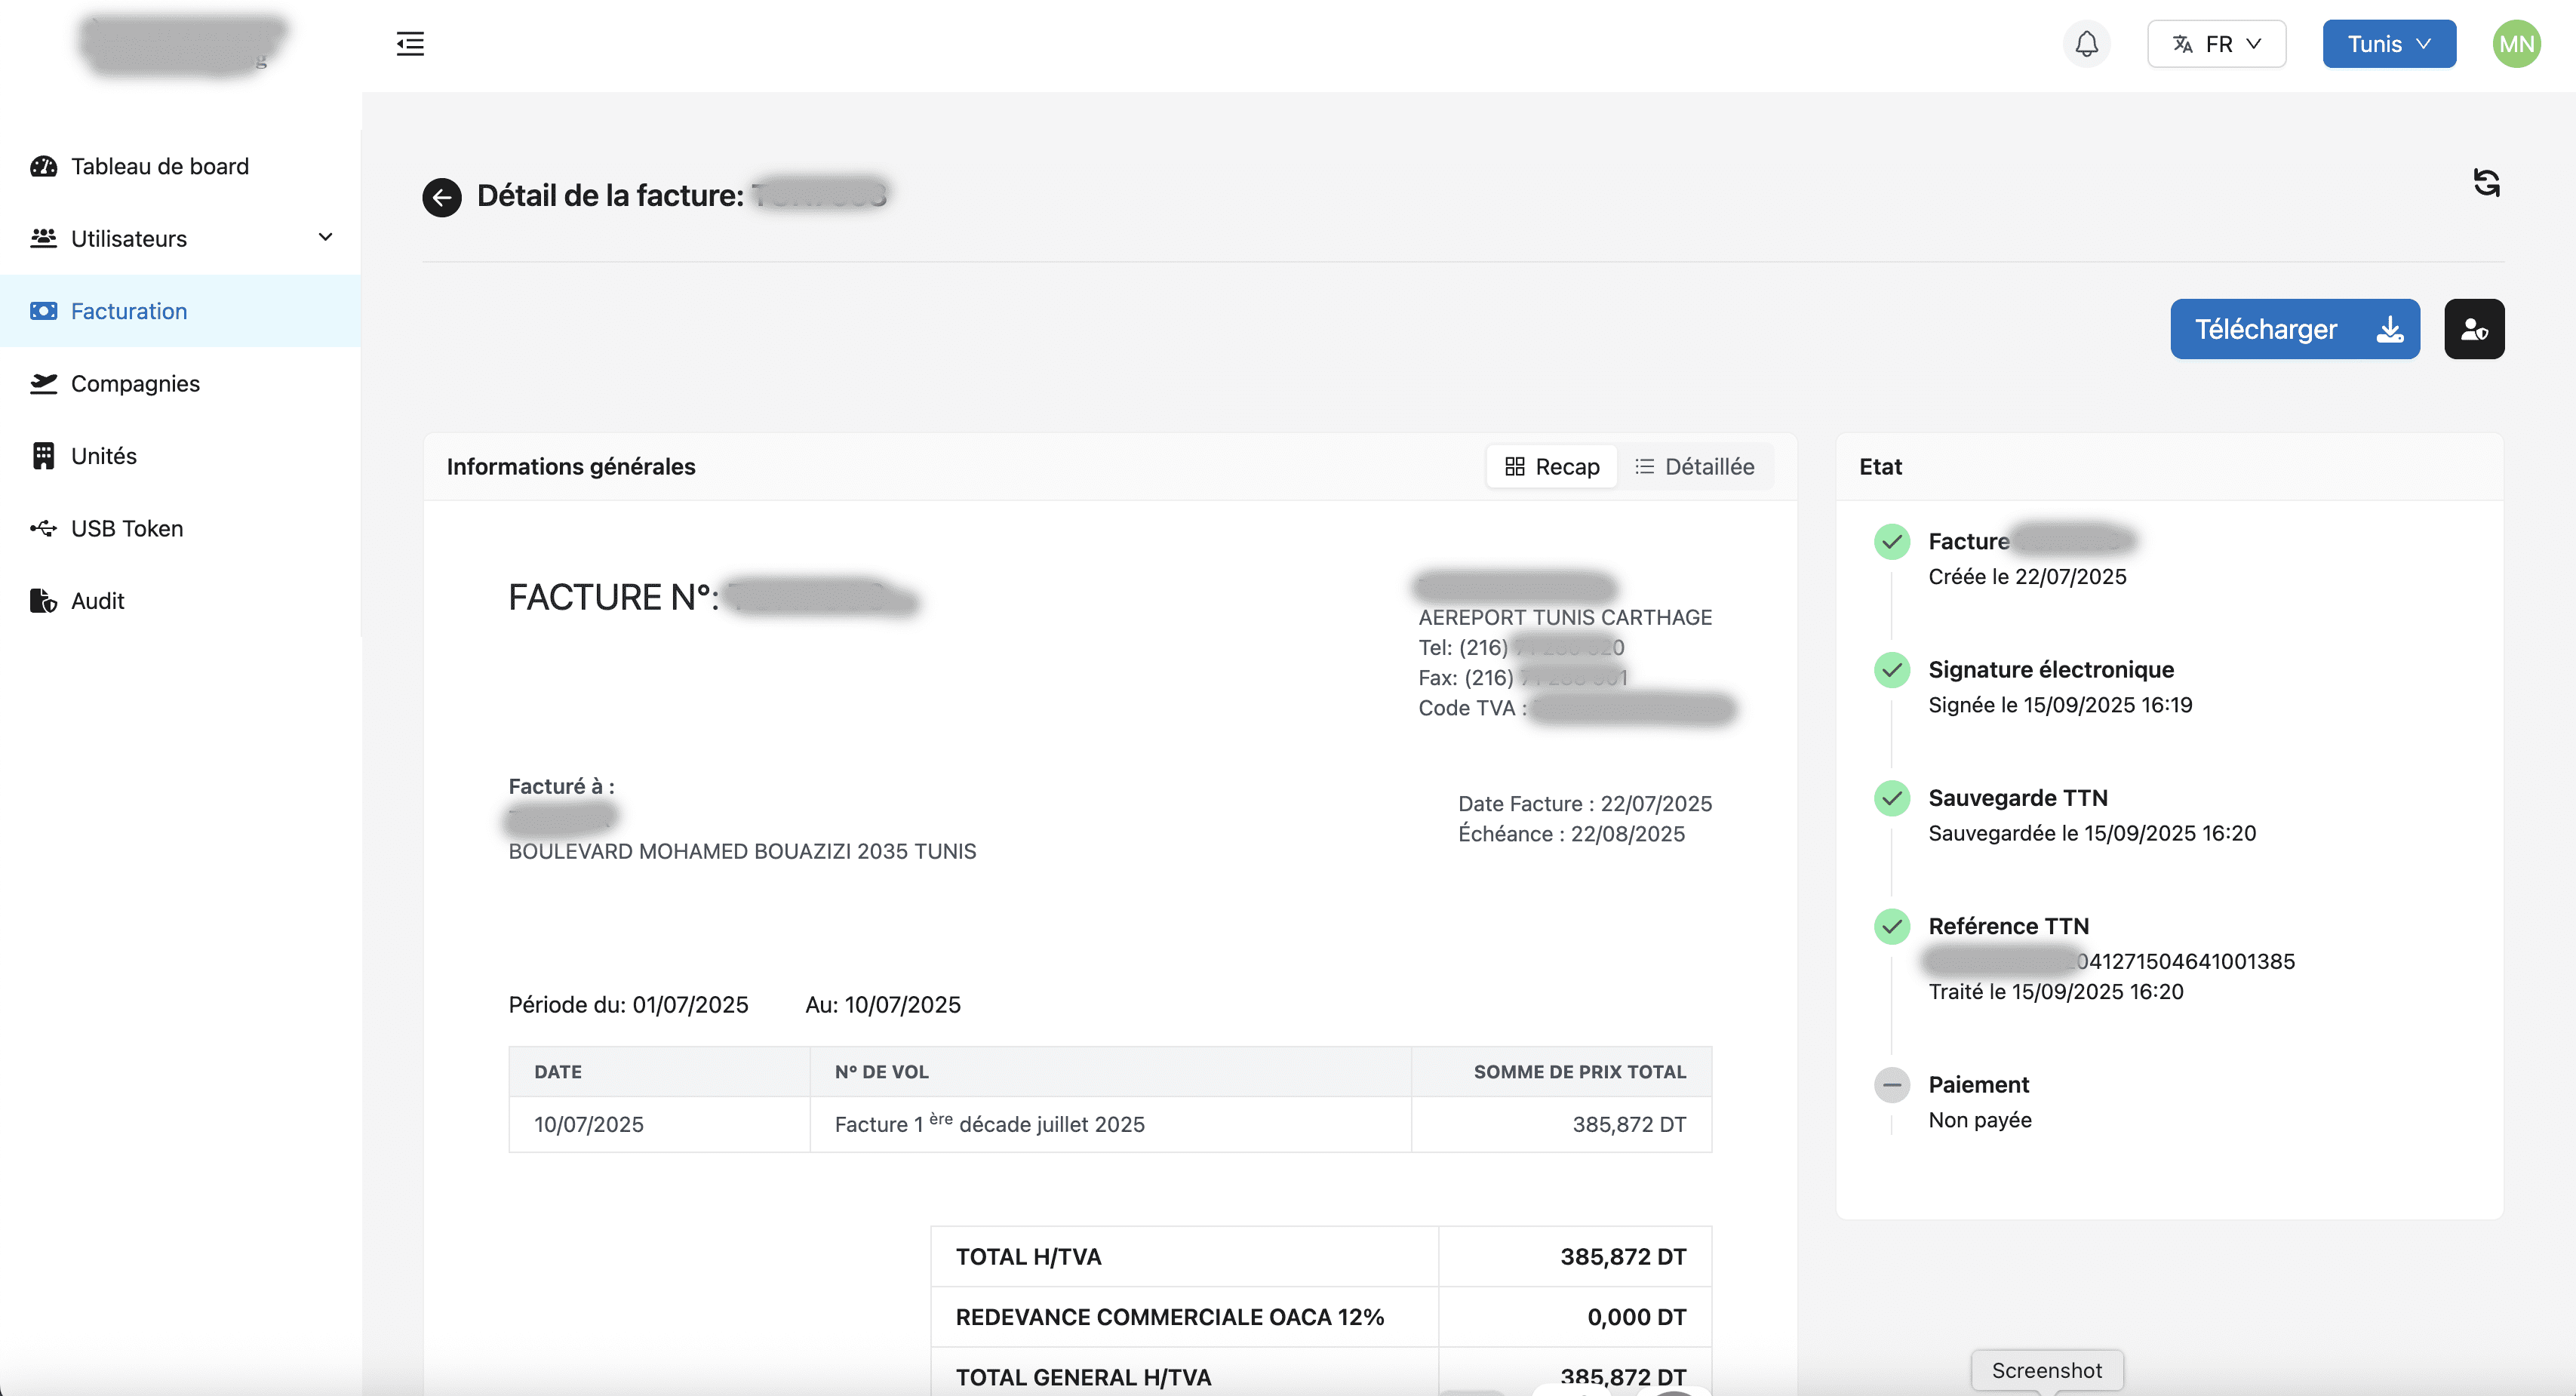Select Compagnies in the sidebar
Image resolution: width=2576 pixels, height=1396 pixels.
pyautogui.click(x=135, y=383)
